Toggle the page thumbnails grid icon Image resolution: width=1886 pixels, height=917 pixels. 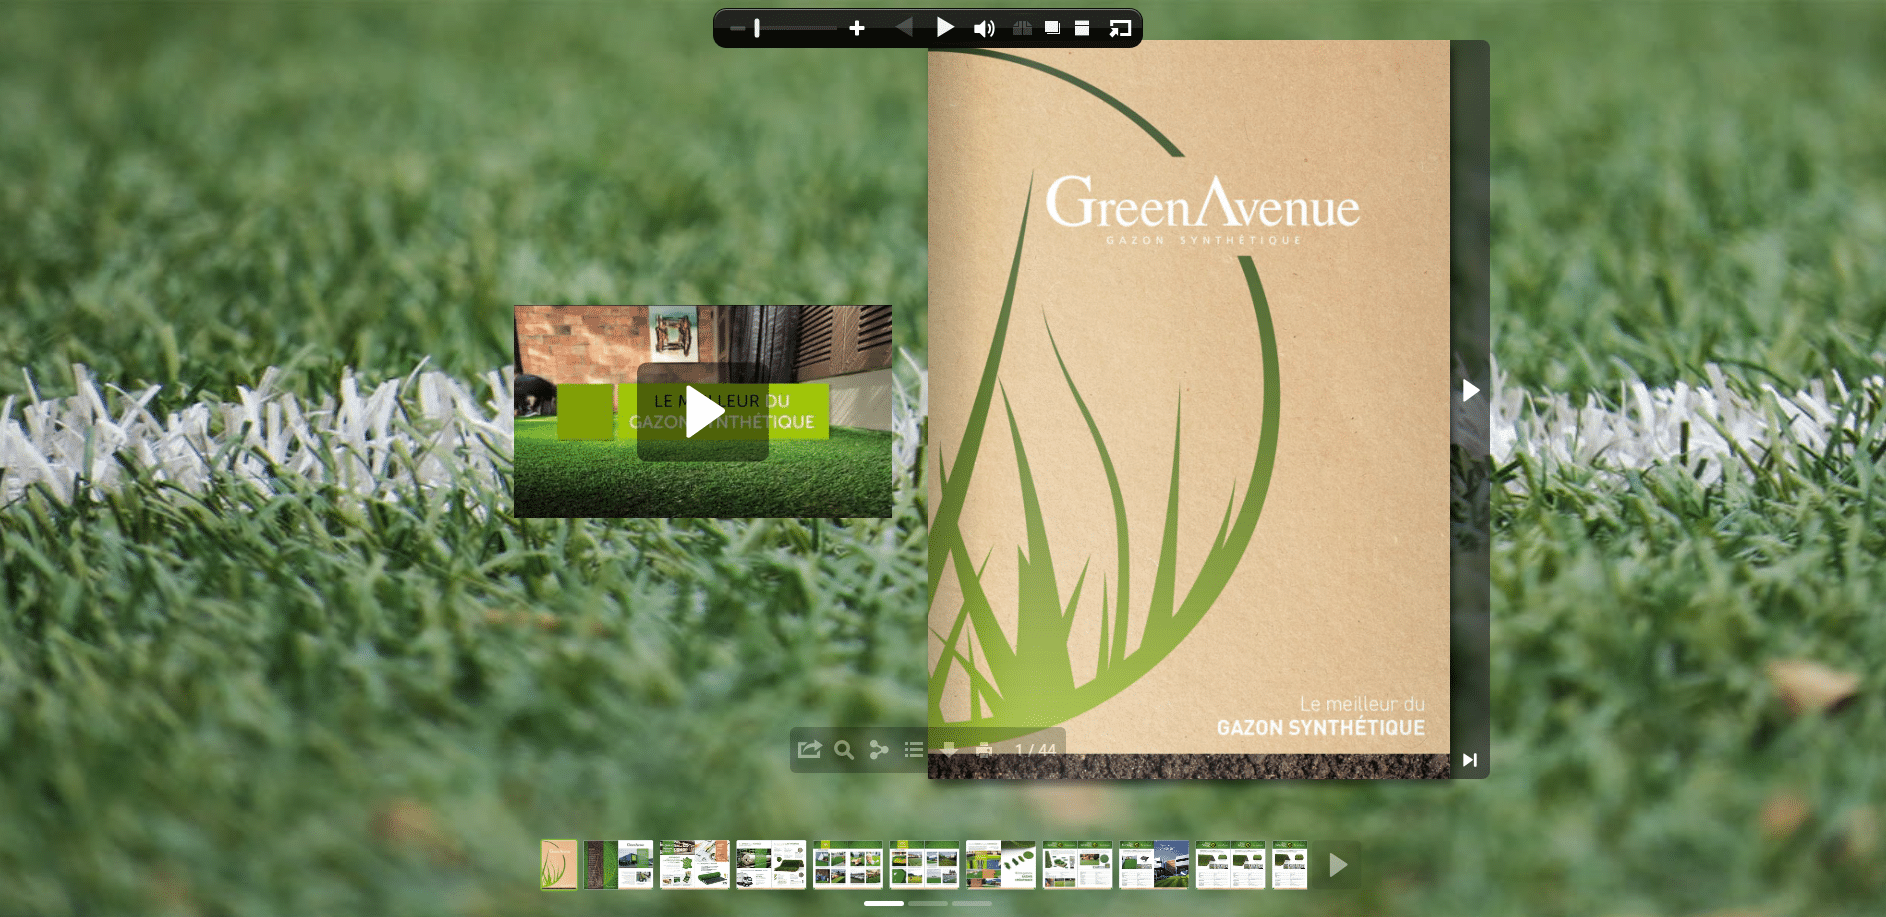(1022, 28)
